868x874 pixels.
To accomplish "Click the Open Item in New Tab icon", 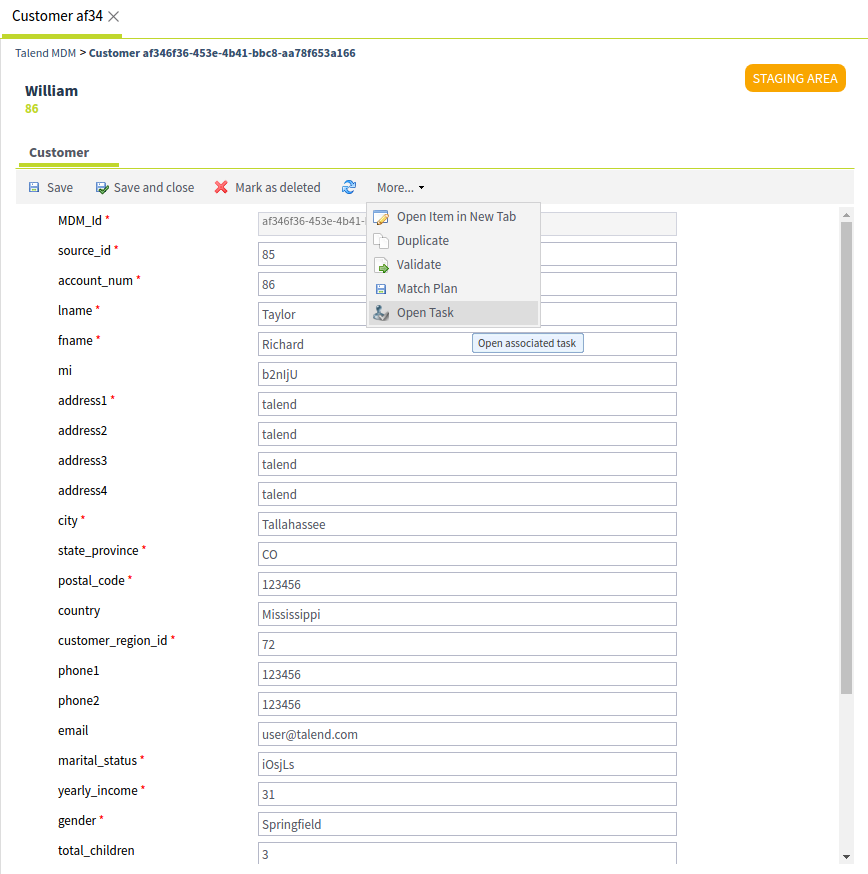I will click(381, 217).
